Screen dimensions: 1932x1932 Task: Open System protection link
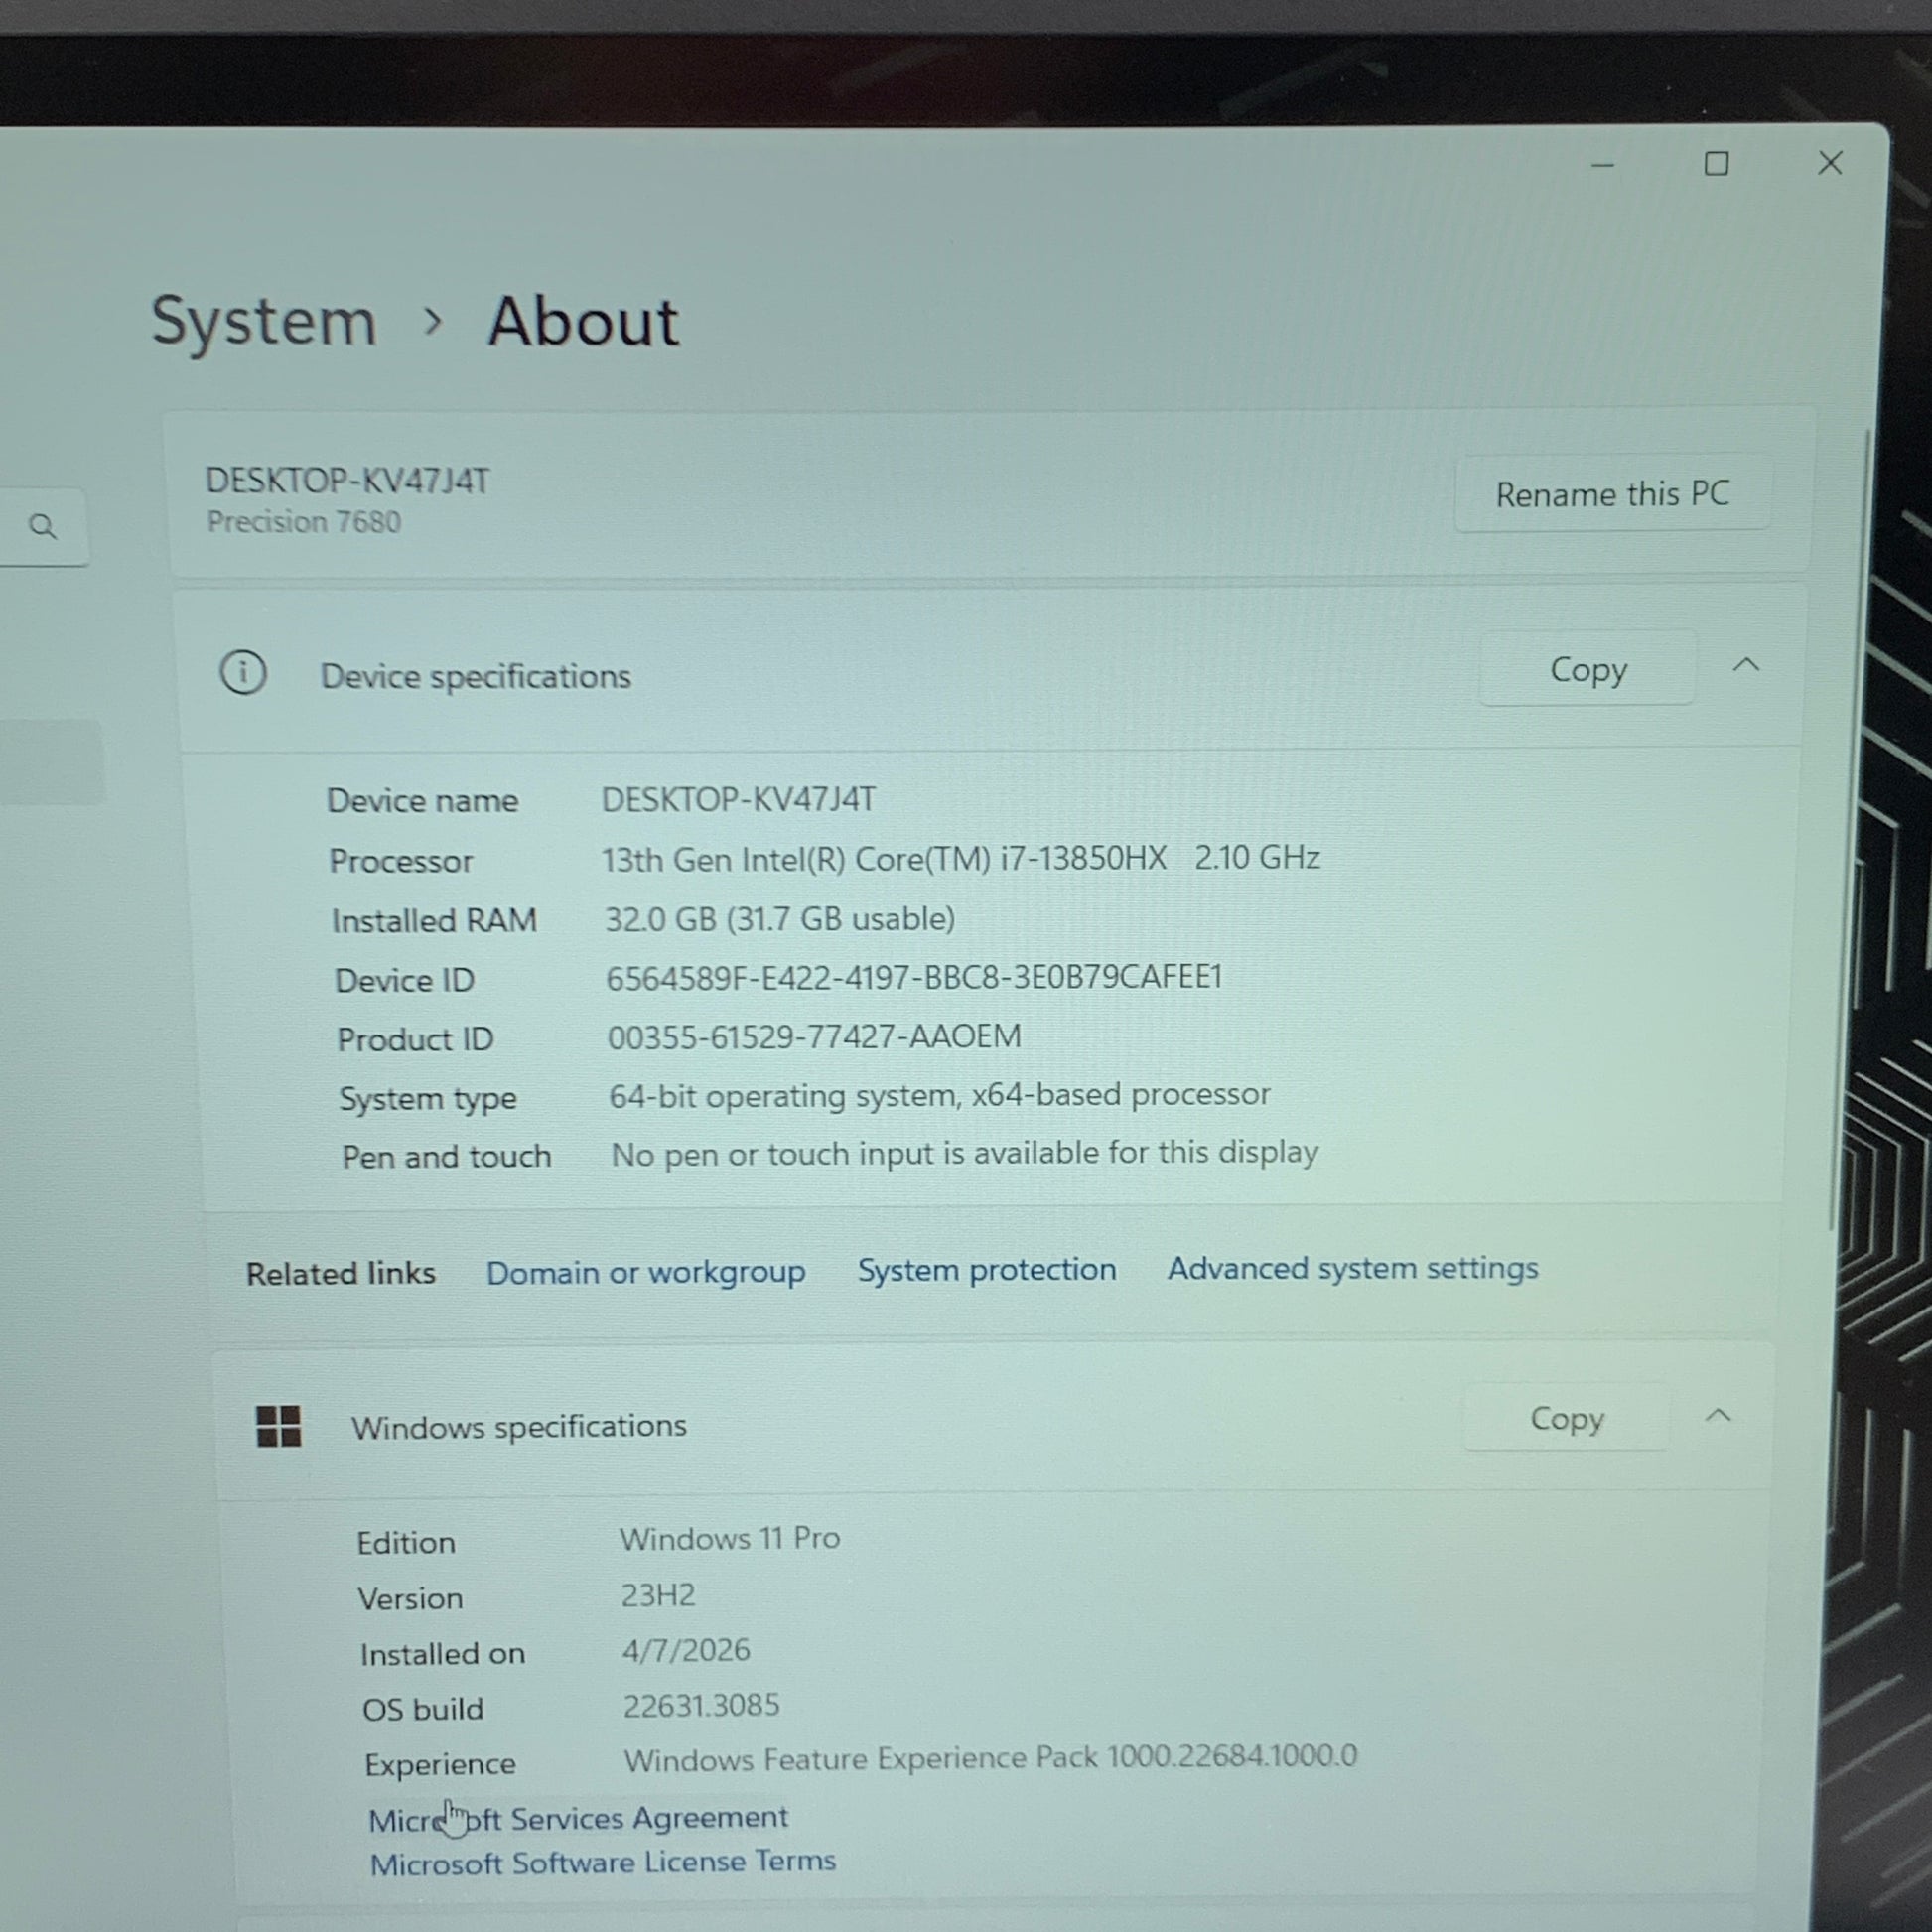click(986, 1270)
